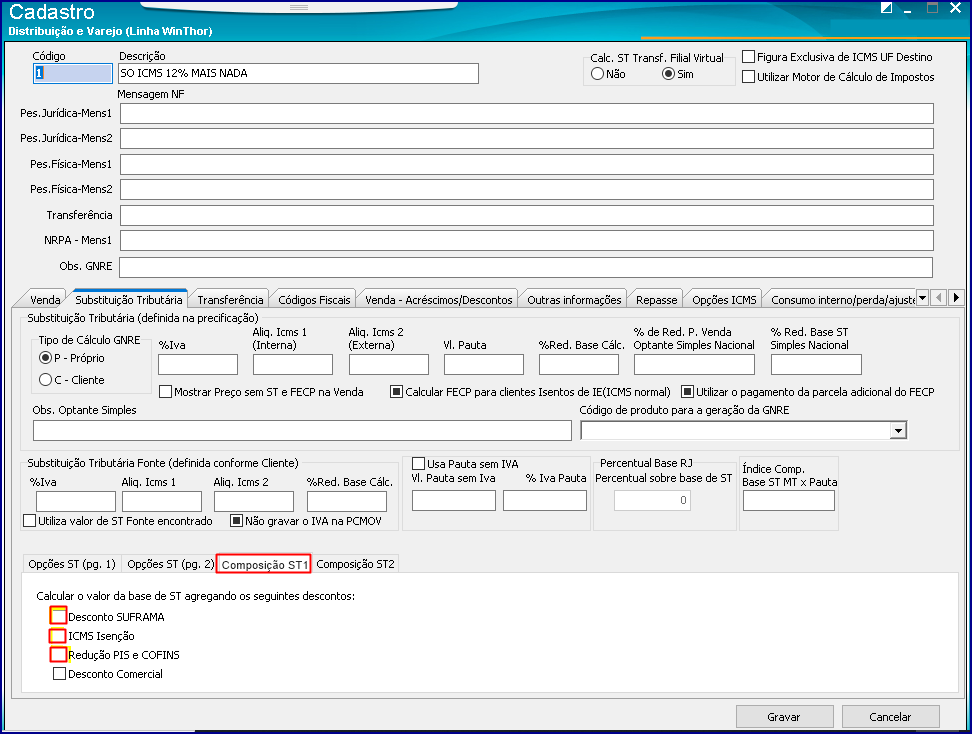Image resolution: width=972 pixels, height=734 pixels.
Task: Check Desconto Comercial option
Action: (60, 674)
